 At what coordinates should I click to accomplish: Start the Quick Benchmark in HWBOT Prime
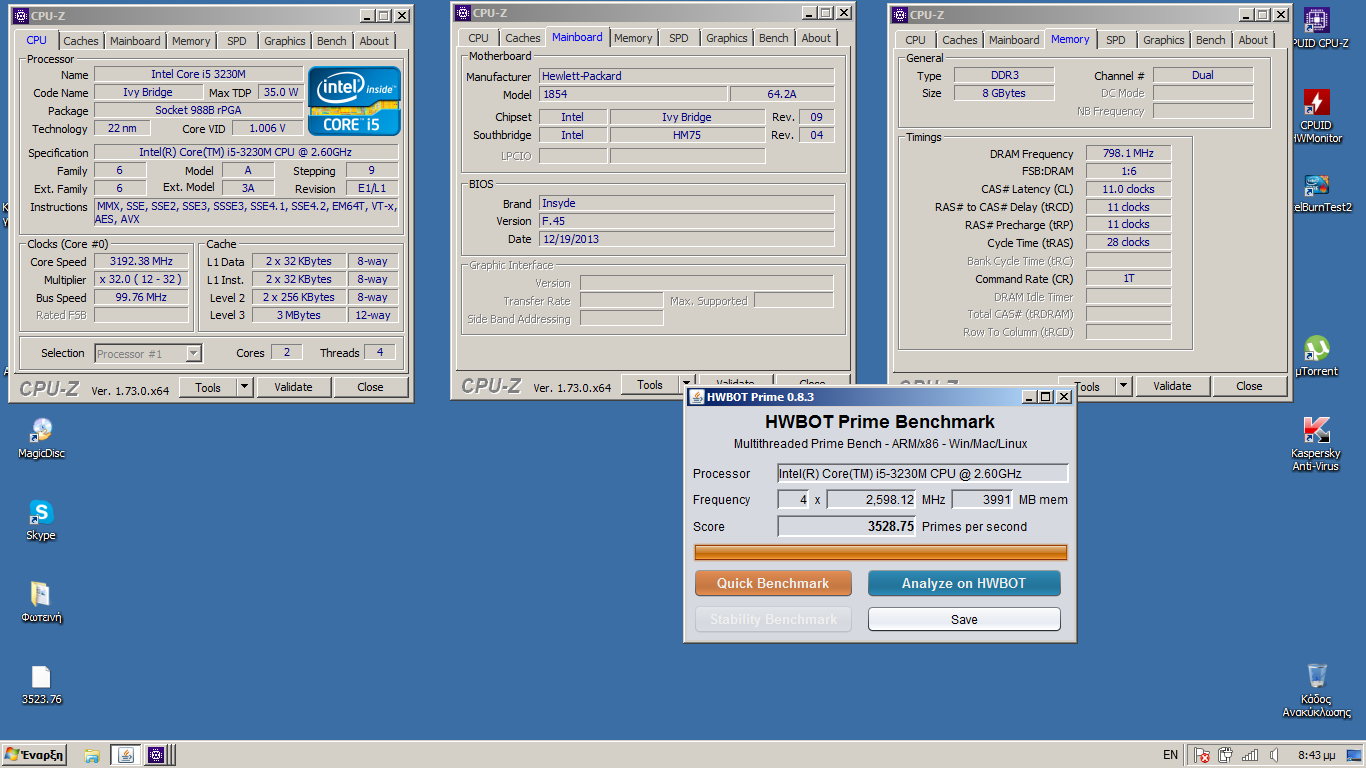click(x=773, y=583)
